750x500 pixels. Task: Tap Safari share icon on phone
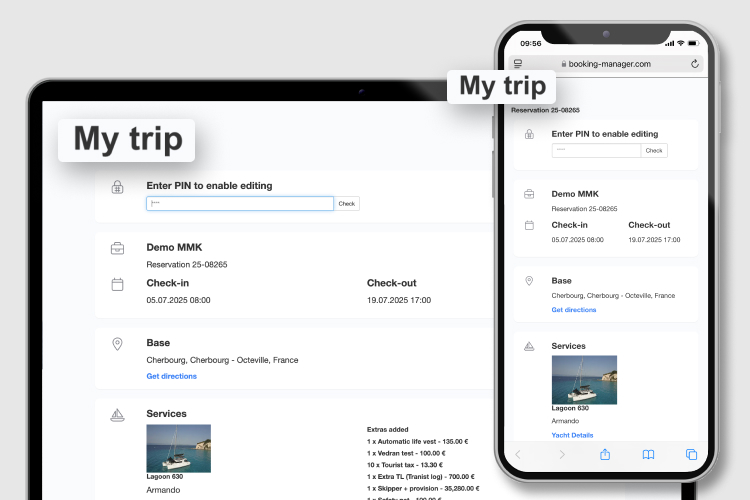605,454
